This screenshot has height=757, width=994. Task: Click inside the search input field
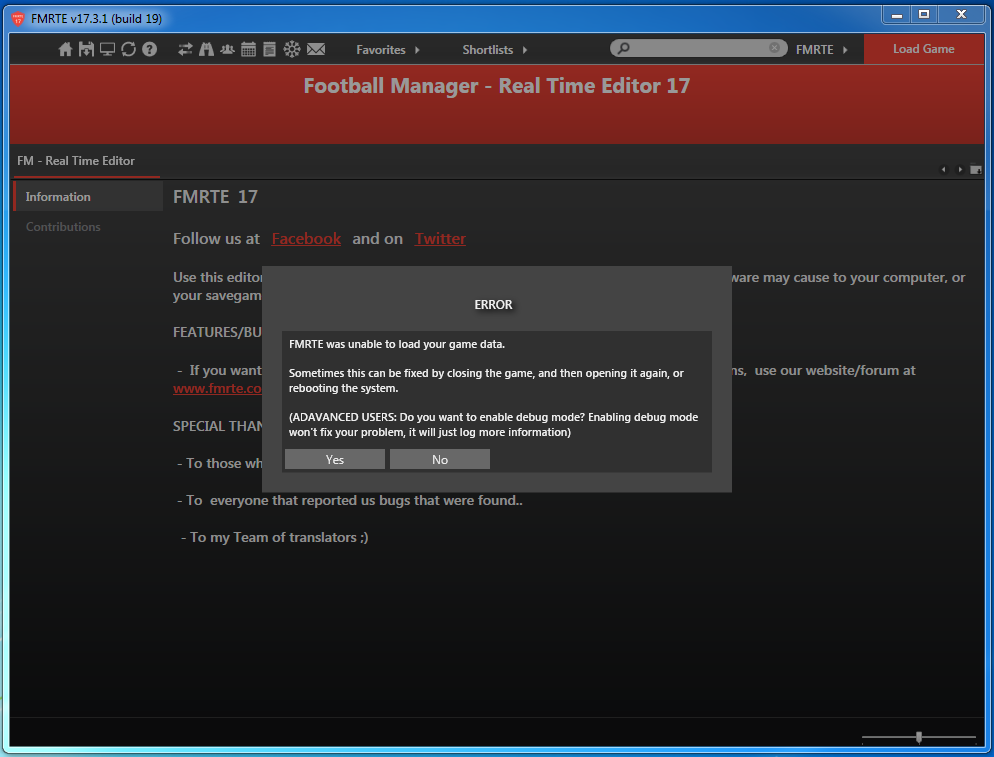point(699,48)
